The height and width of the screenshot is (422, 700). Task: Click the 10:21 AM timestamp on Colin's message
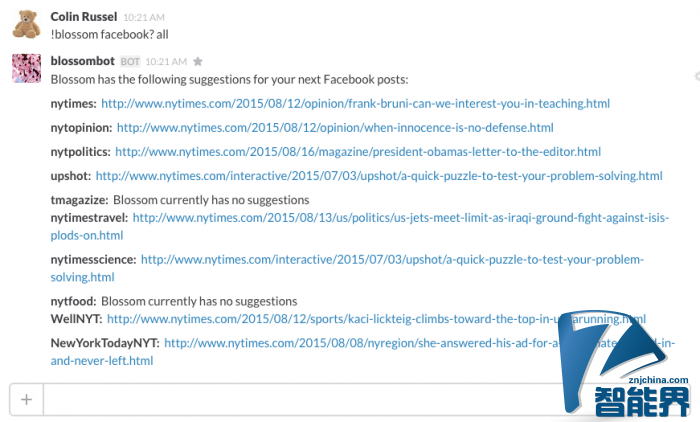pyautogui.click(x=144, y=17)
